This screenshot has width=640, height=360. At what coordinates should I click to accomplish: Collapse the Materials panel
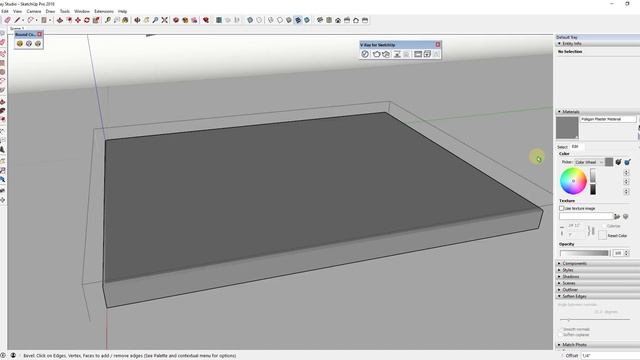(x=560, y=111)
